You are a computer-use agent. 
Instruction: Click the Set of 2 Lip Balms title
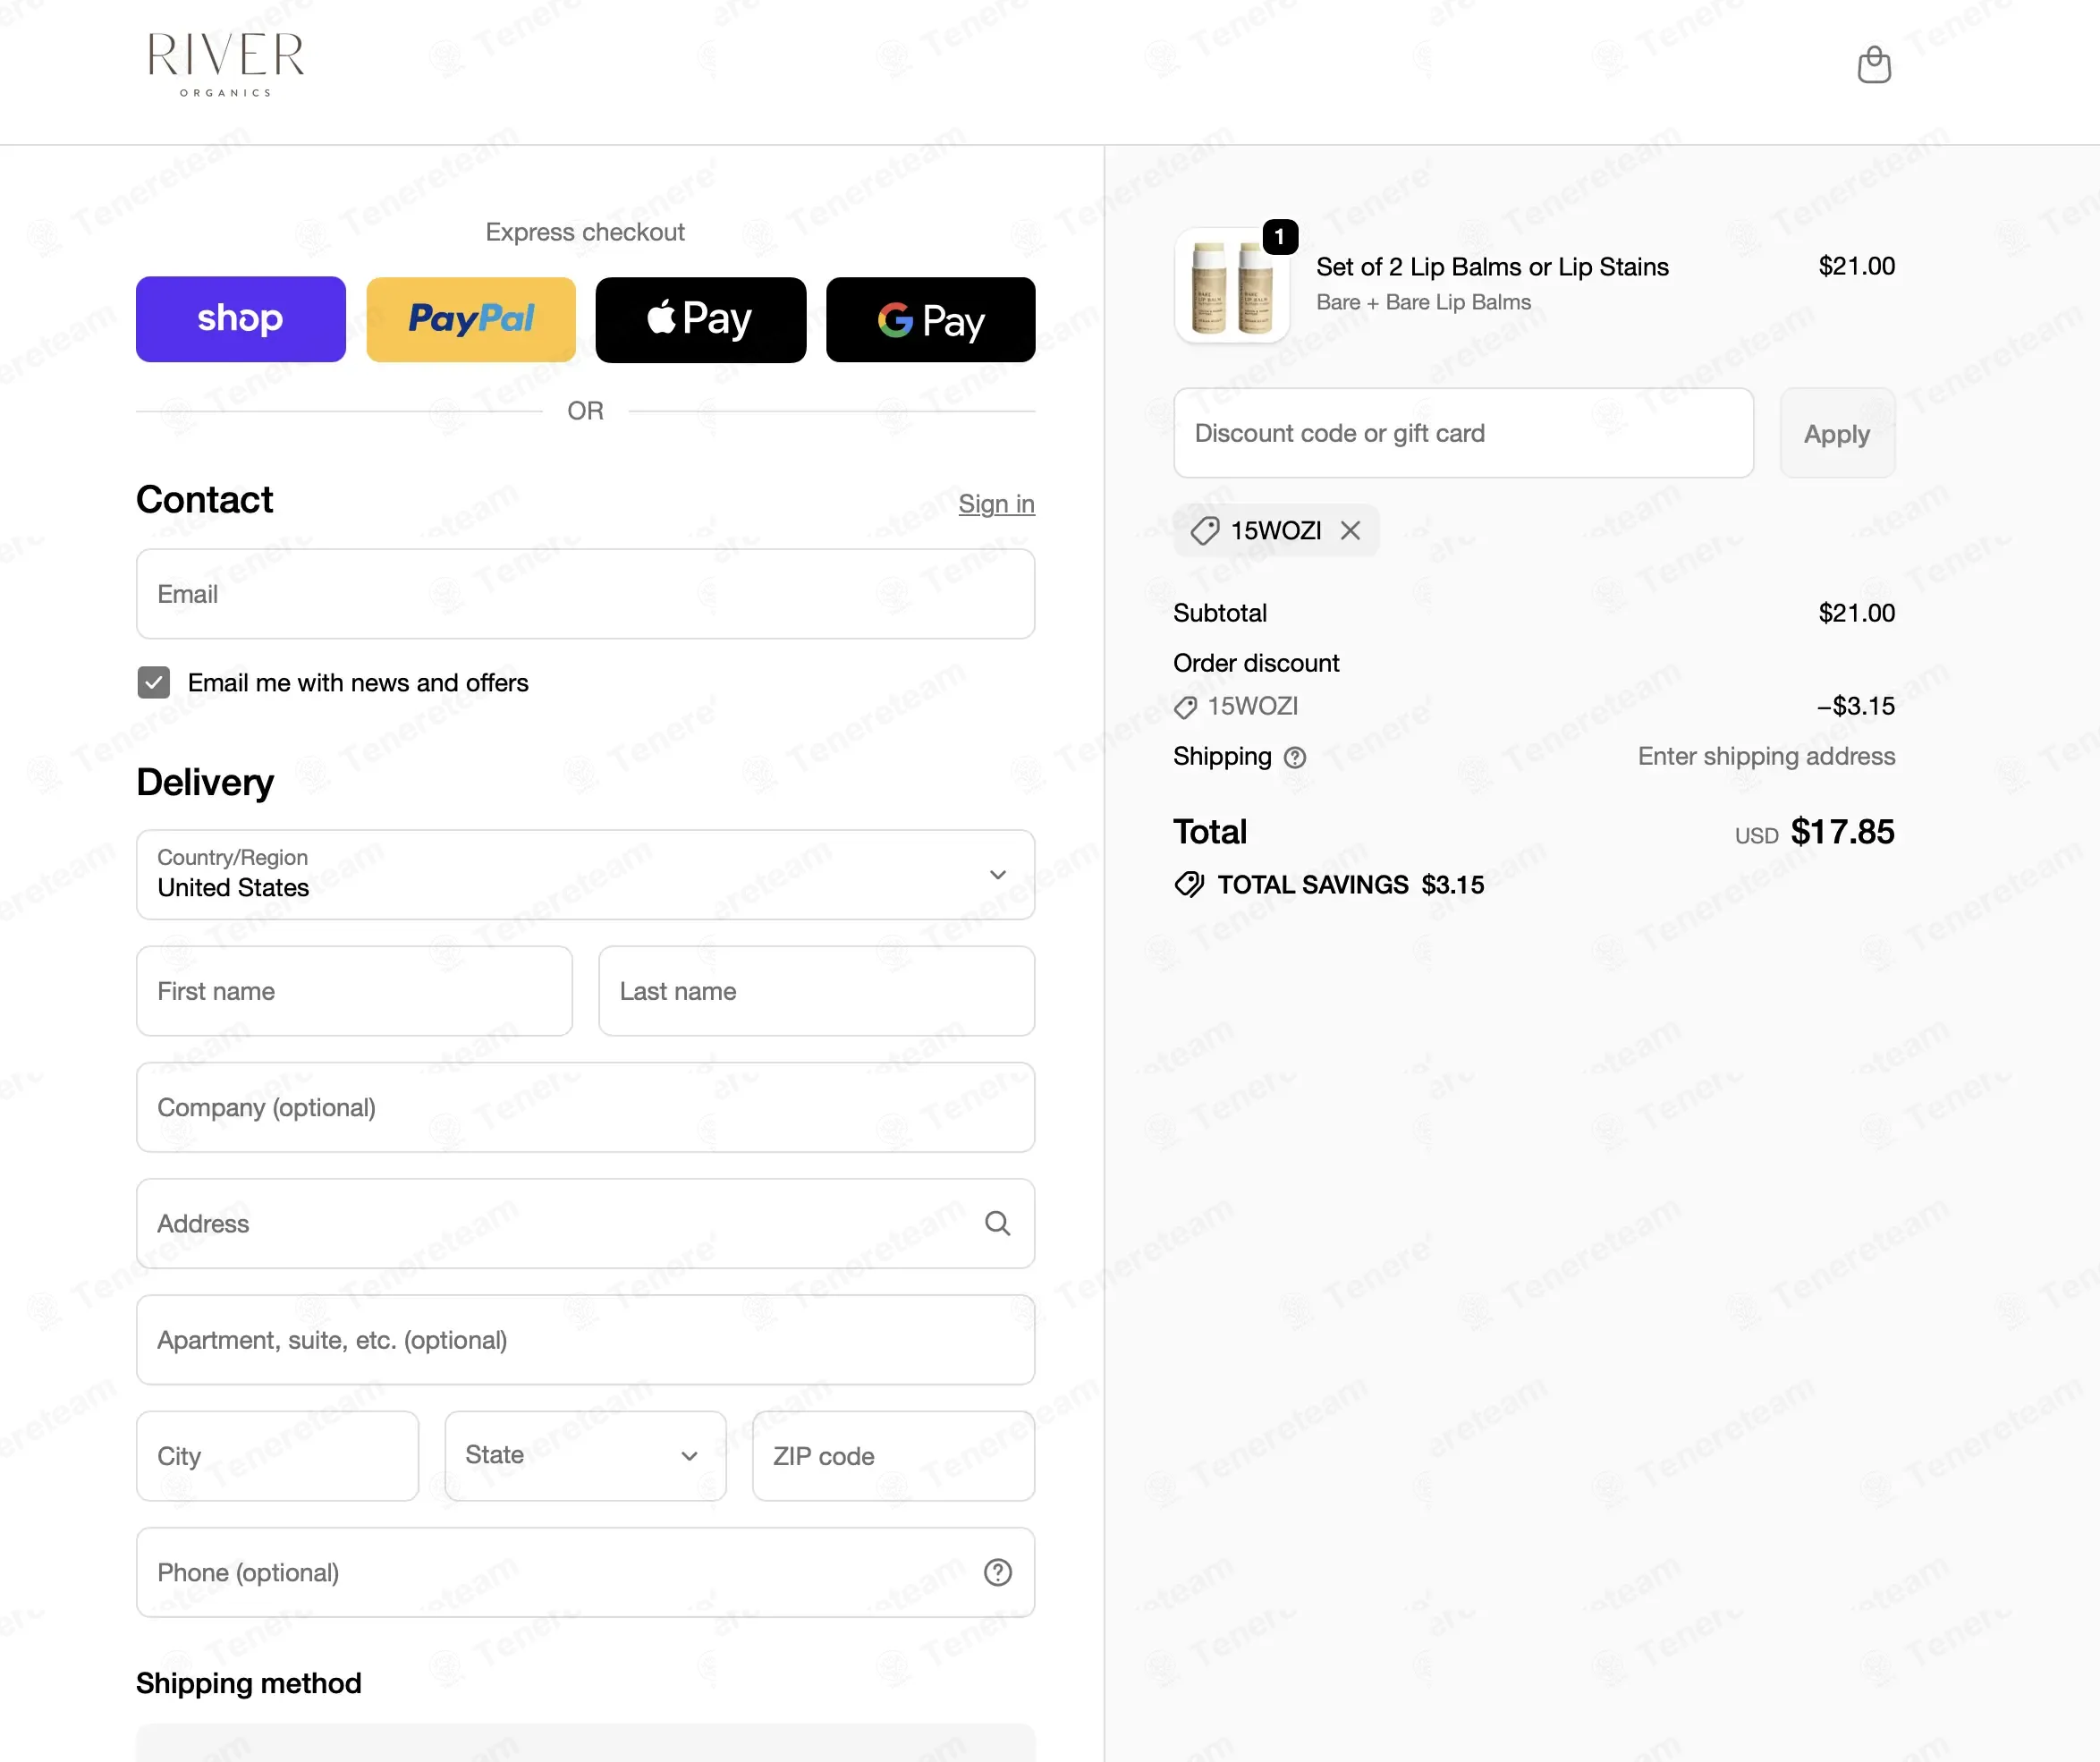pyautogui.click(x=1492, y=267)
